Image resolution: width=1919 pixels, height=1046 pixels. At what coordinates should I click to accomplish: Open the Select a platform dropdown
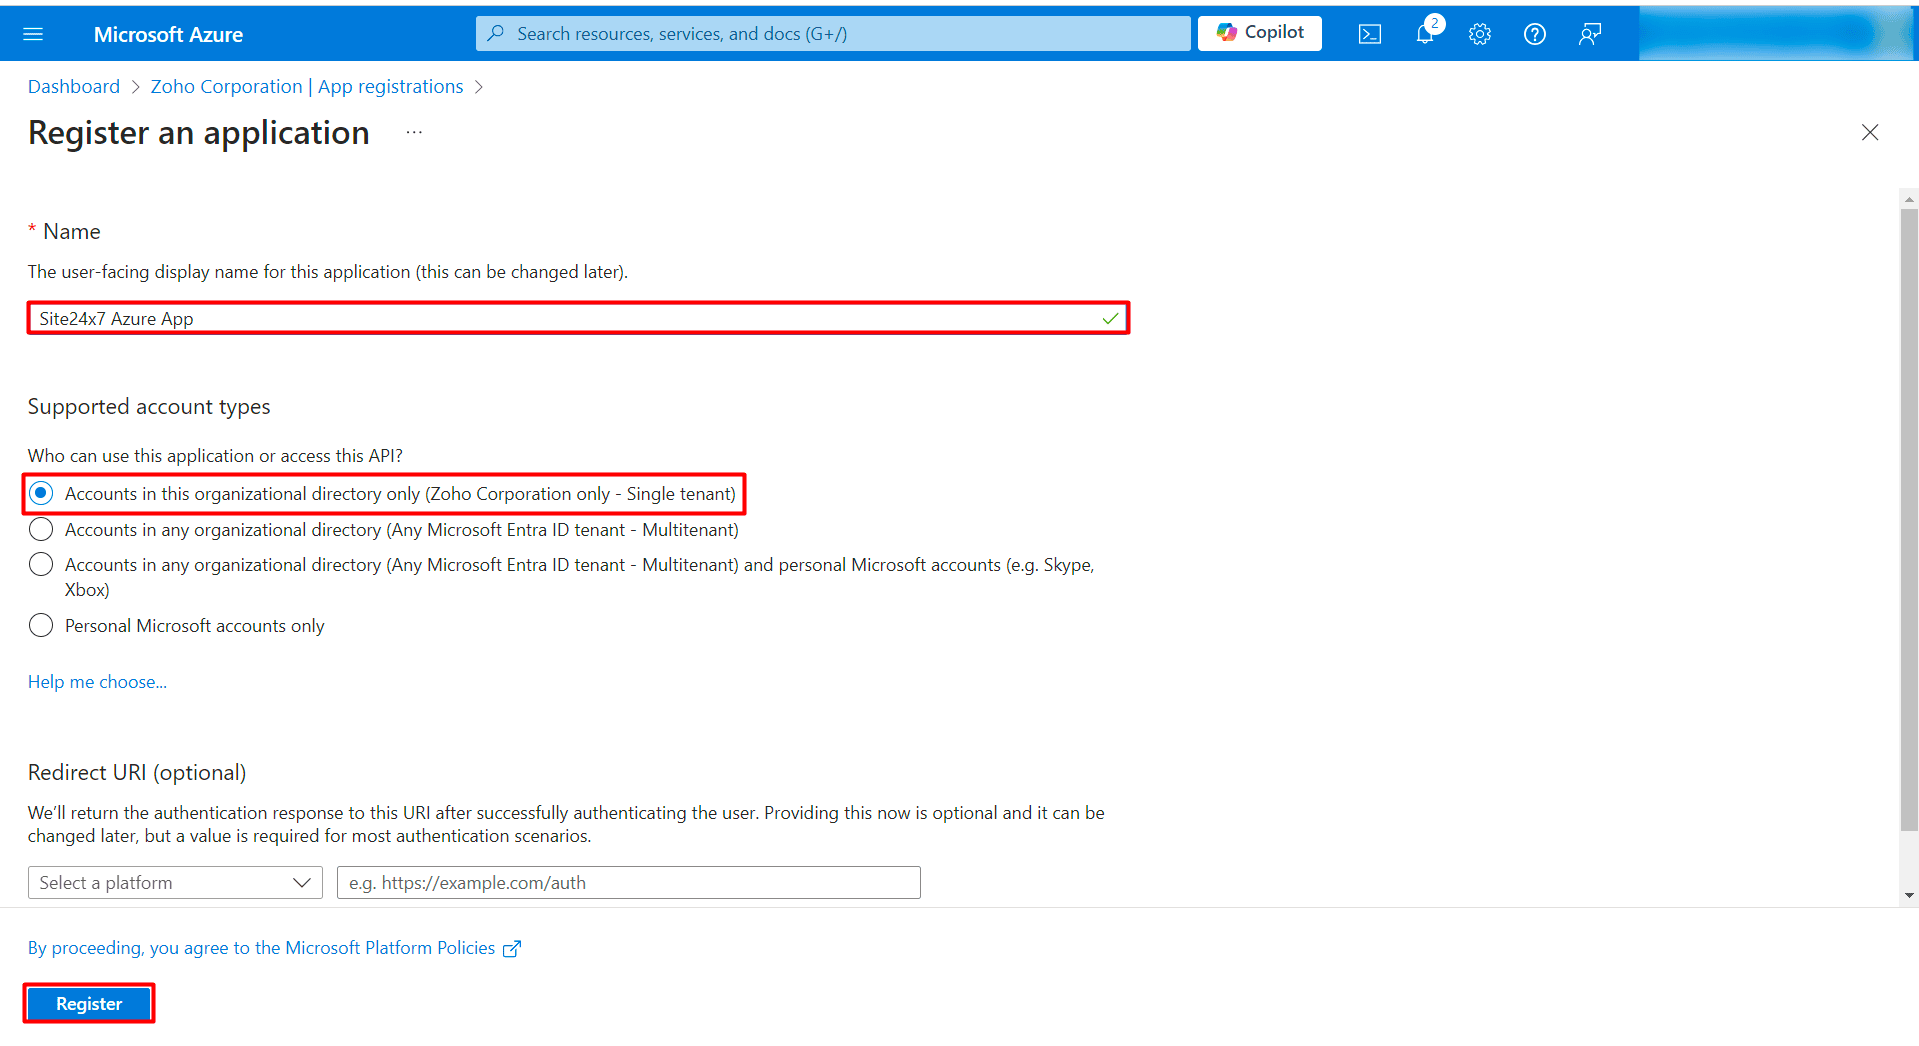(175, 882)
